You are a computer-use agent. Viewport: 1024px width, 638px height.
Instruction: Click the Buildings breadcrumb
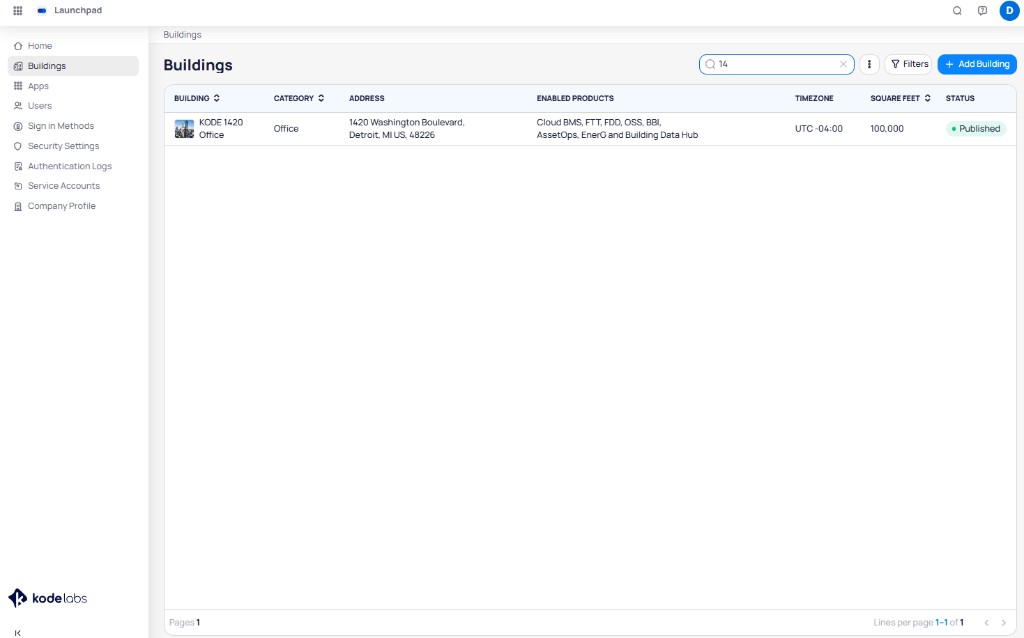pyautogui.click(x=182, y=35)
